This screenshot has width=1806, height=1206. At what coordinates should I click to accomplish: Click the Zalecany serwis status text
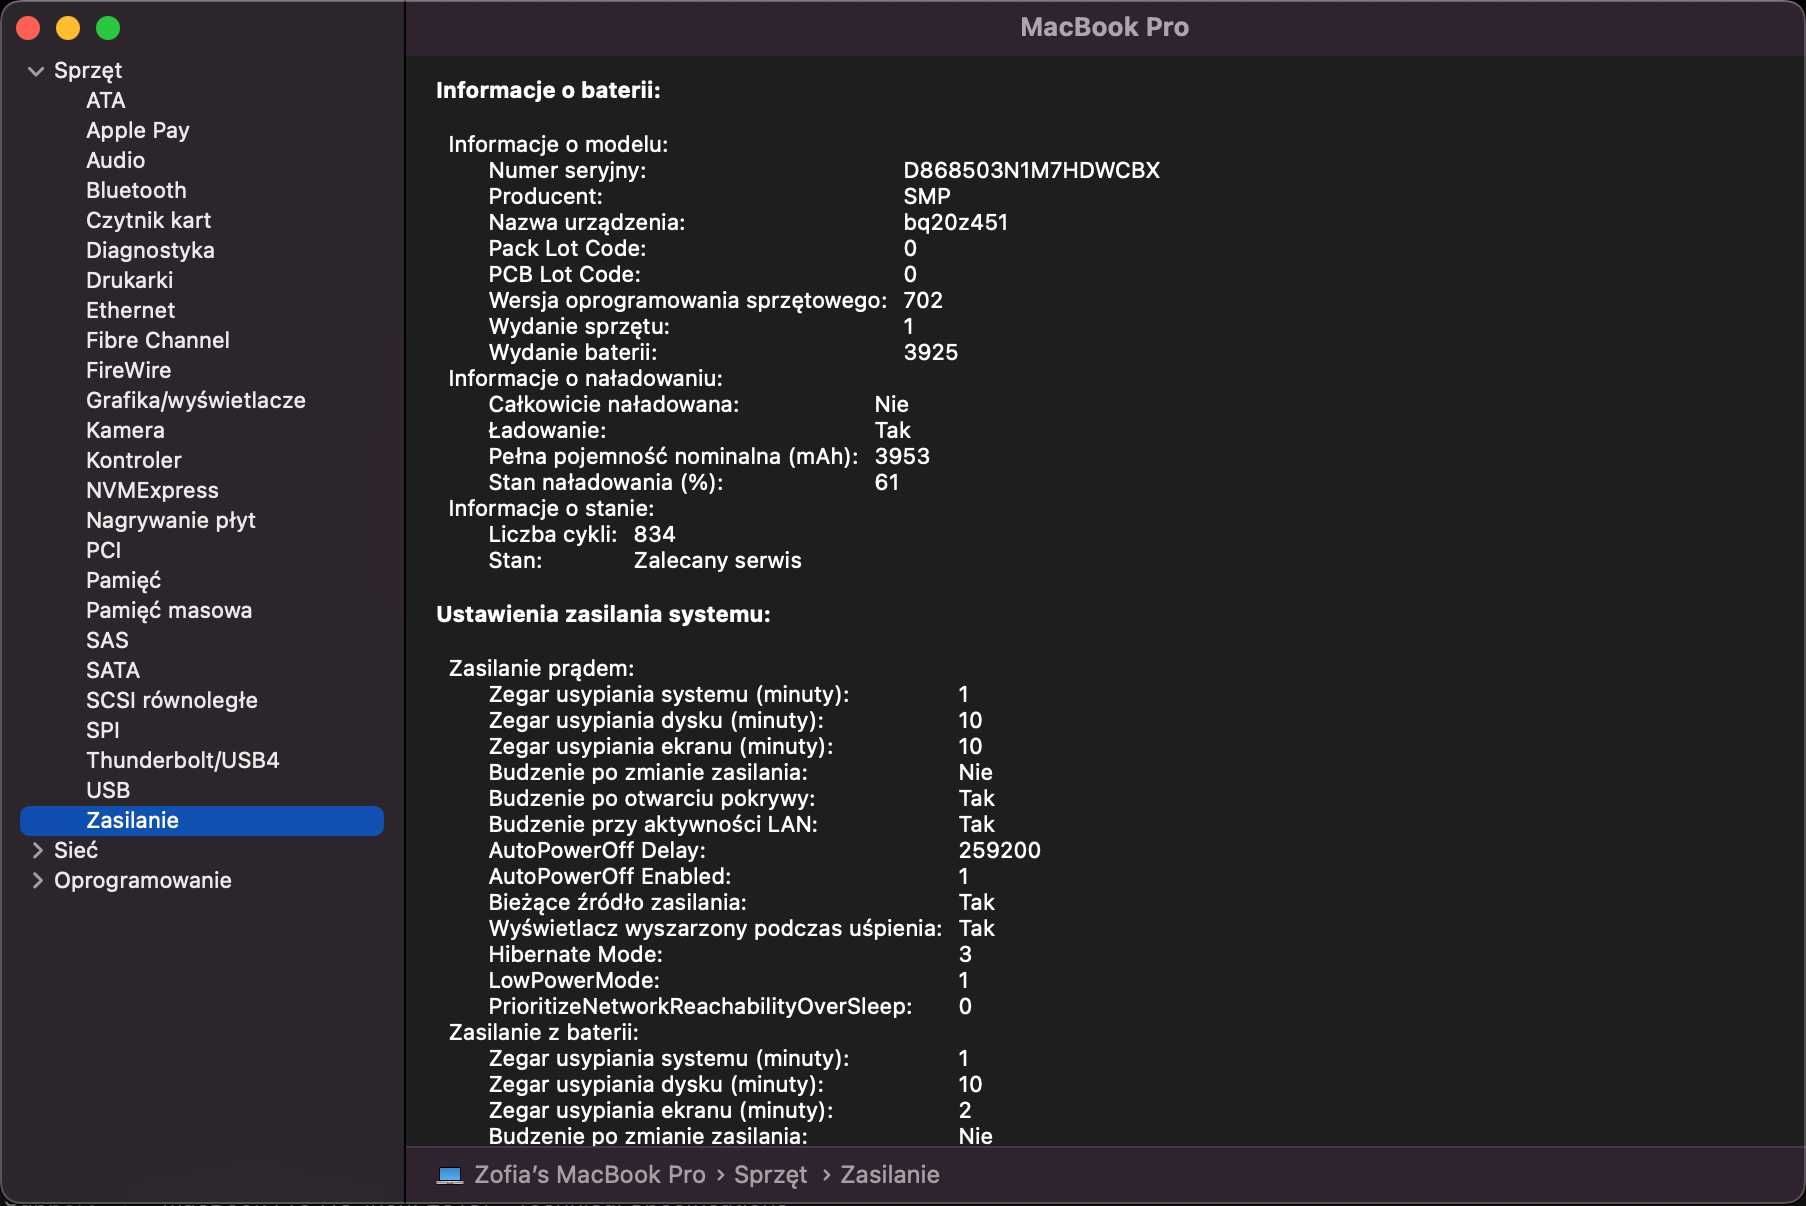[x=718, y=560]
